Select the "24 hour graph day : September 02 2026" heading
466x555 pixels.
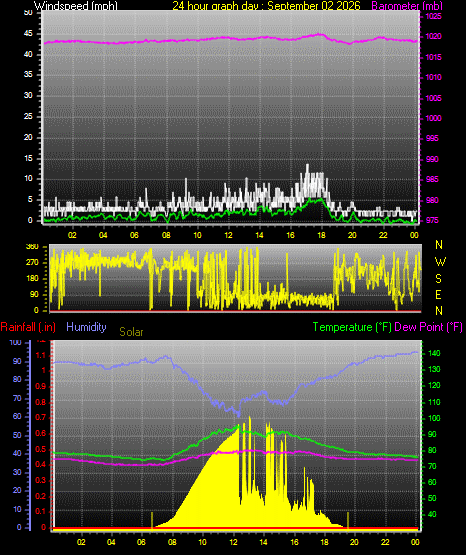pos(266,6)
